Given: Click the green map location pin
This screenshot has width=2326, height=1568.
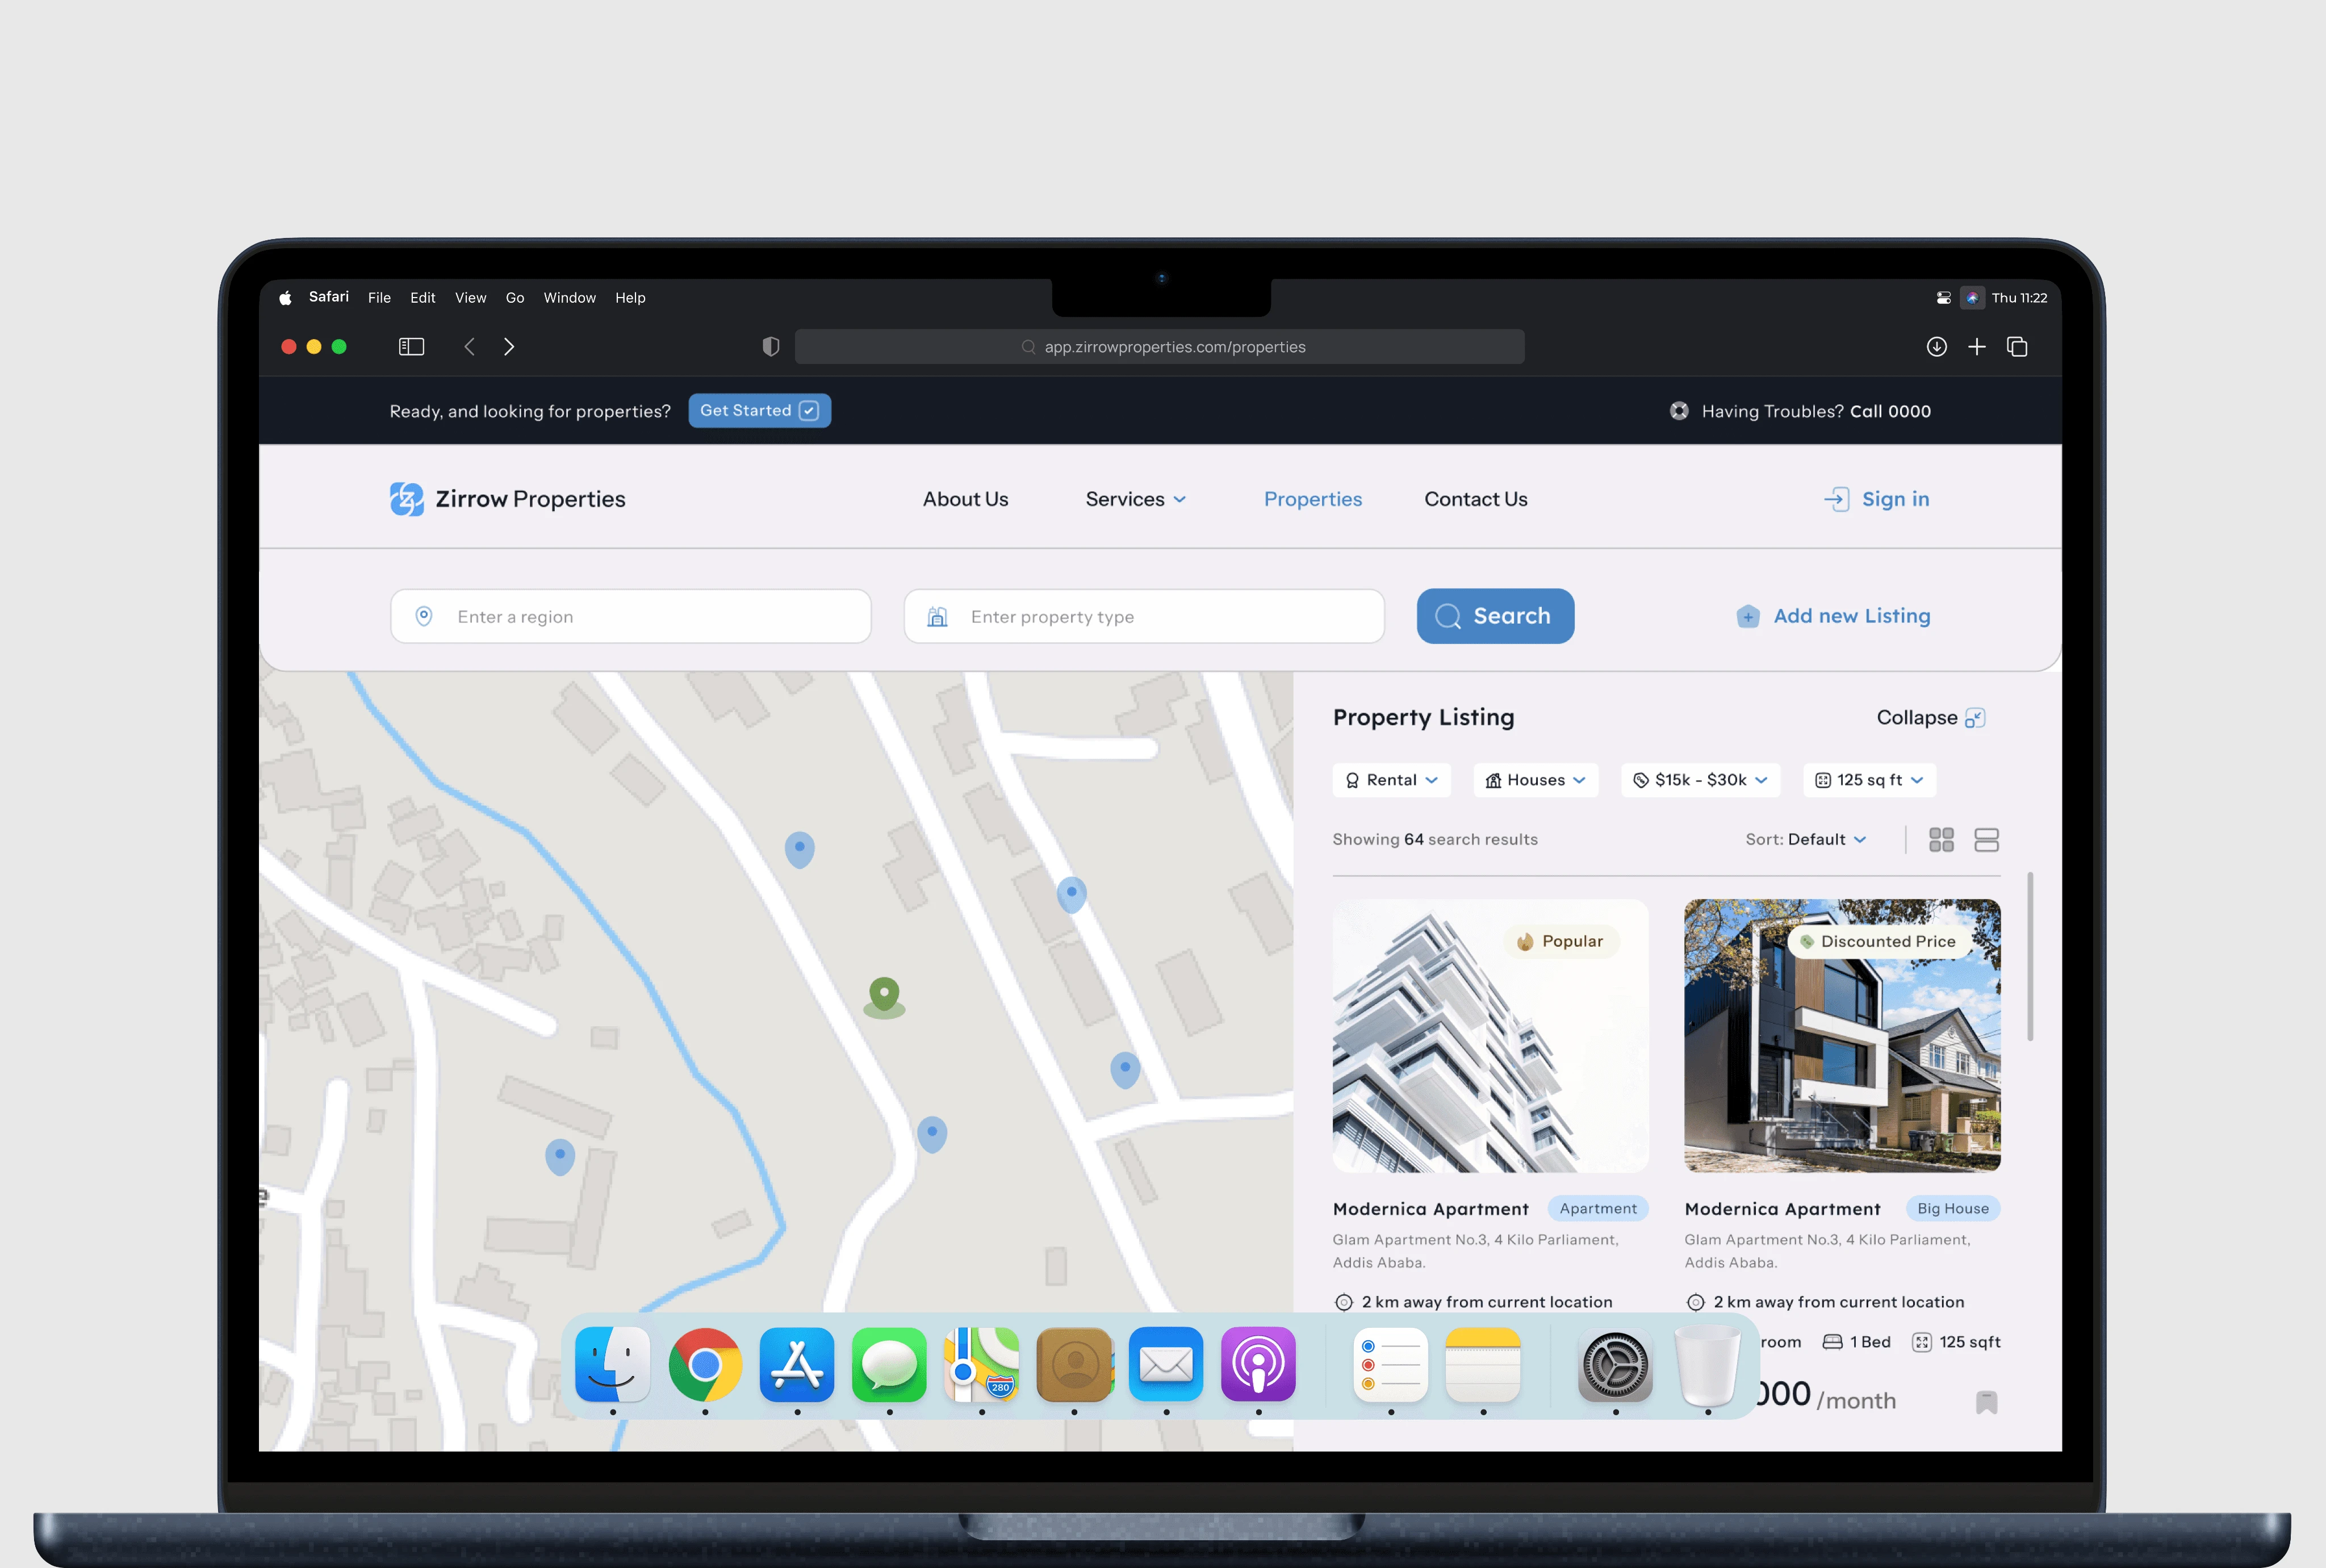Looking at the screenshot, I should point(884,994).
